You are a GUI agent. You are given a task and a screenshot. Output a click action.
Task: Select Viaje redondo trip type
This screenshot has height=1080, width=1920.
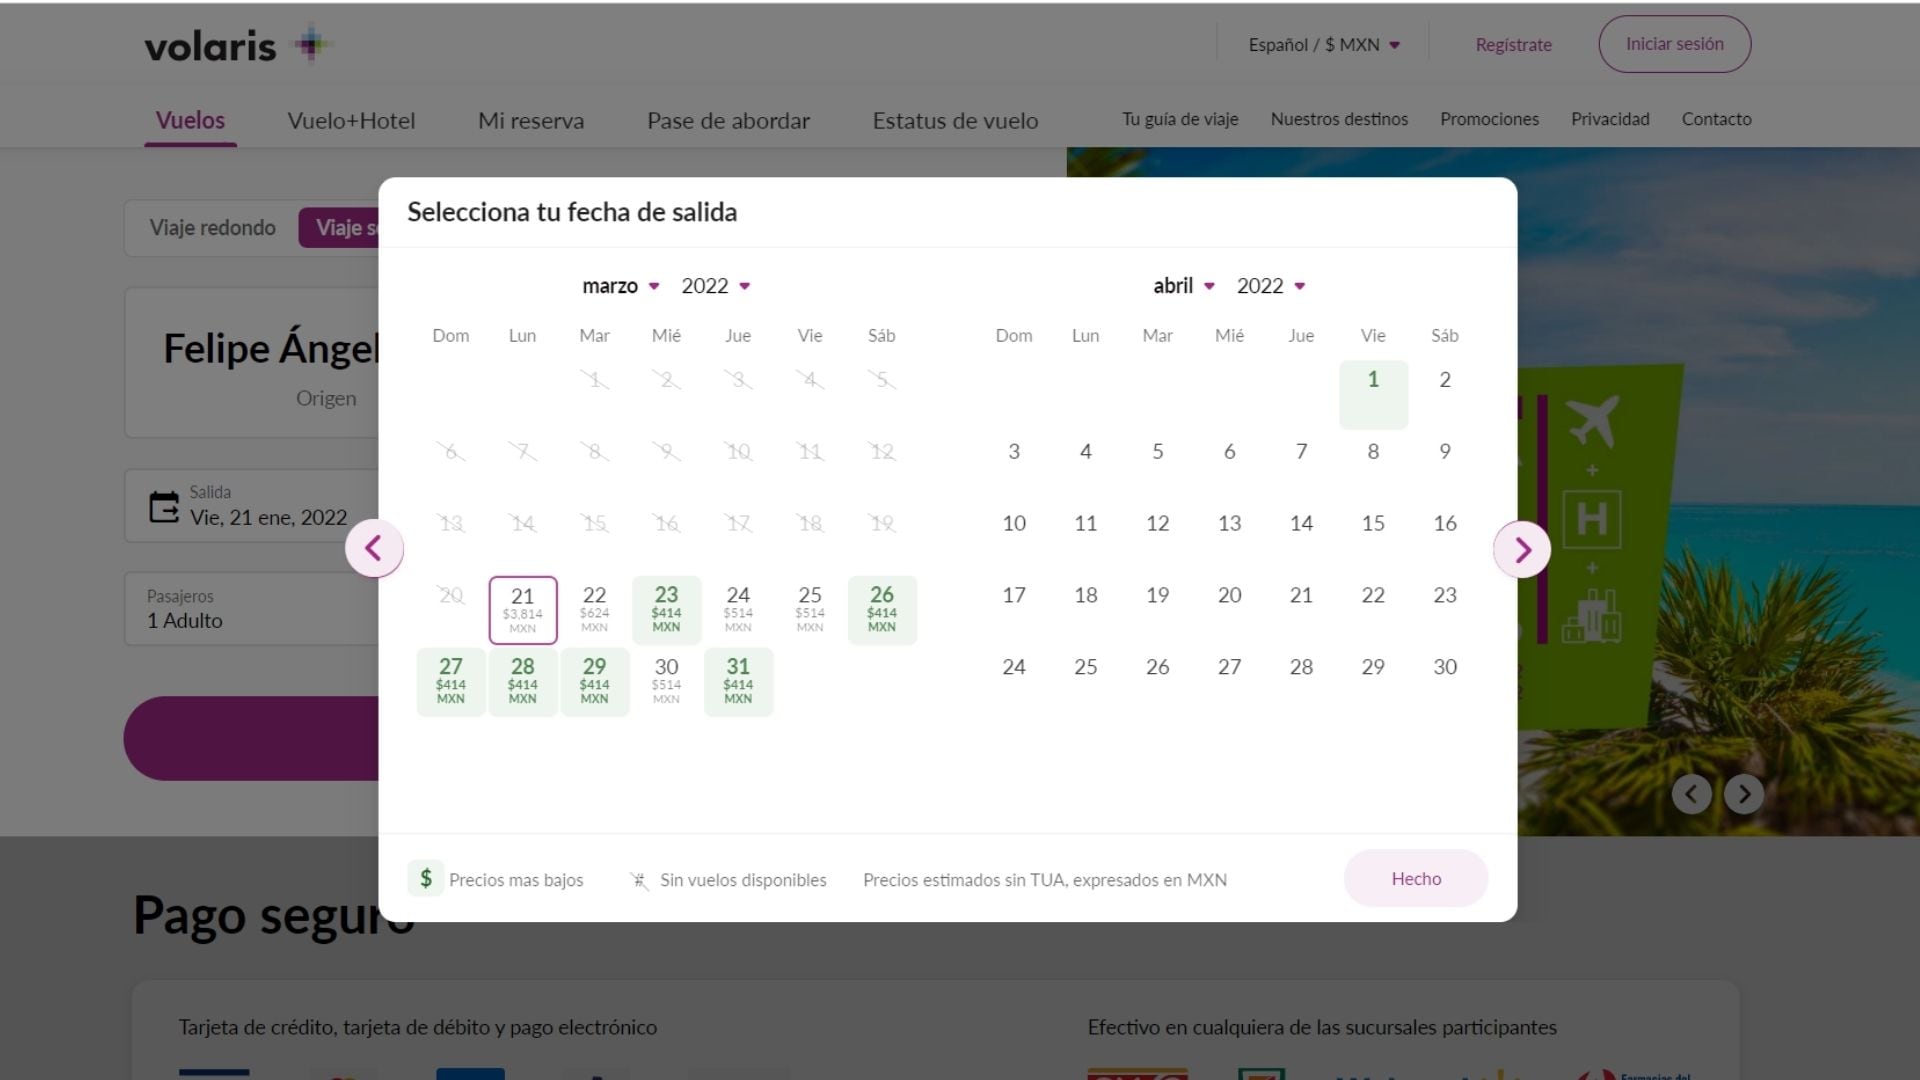pos(212,228)
